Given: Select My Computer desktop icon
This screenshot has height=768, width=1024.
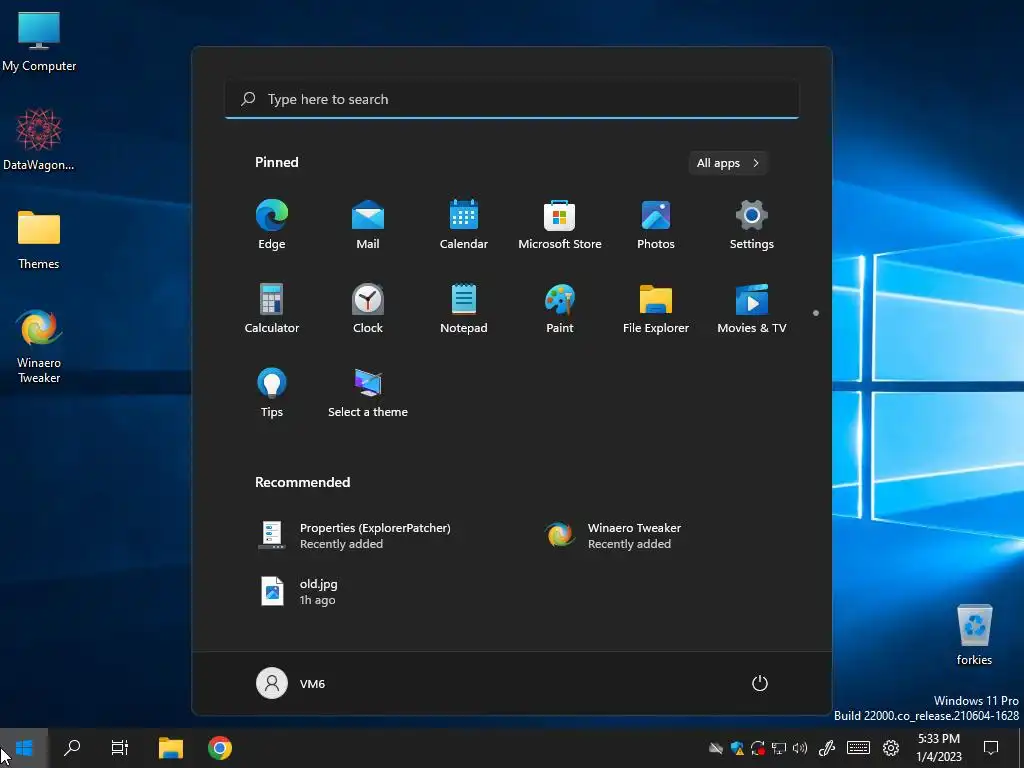Looking at the screenshot, I should pyautogui.click(x=39, y=42).
